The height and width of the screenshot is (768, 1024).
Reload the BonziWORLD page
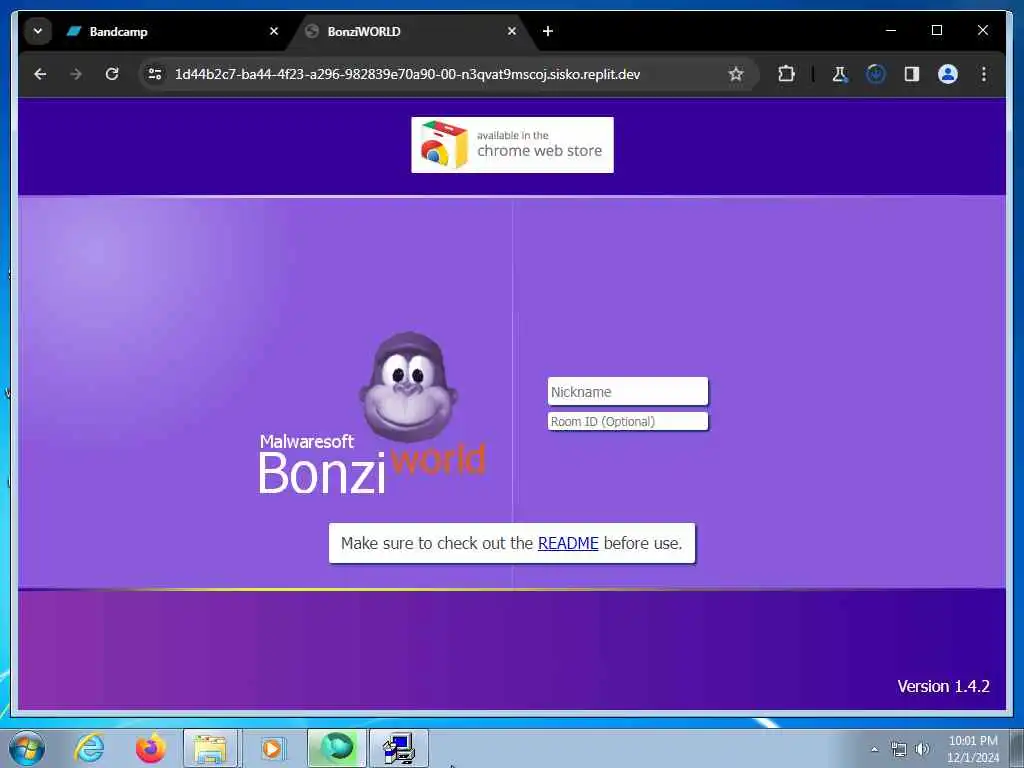pos(112,74)
